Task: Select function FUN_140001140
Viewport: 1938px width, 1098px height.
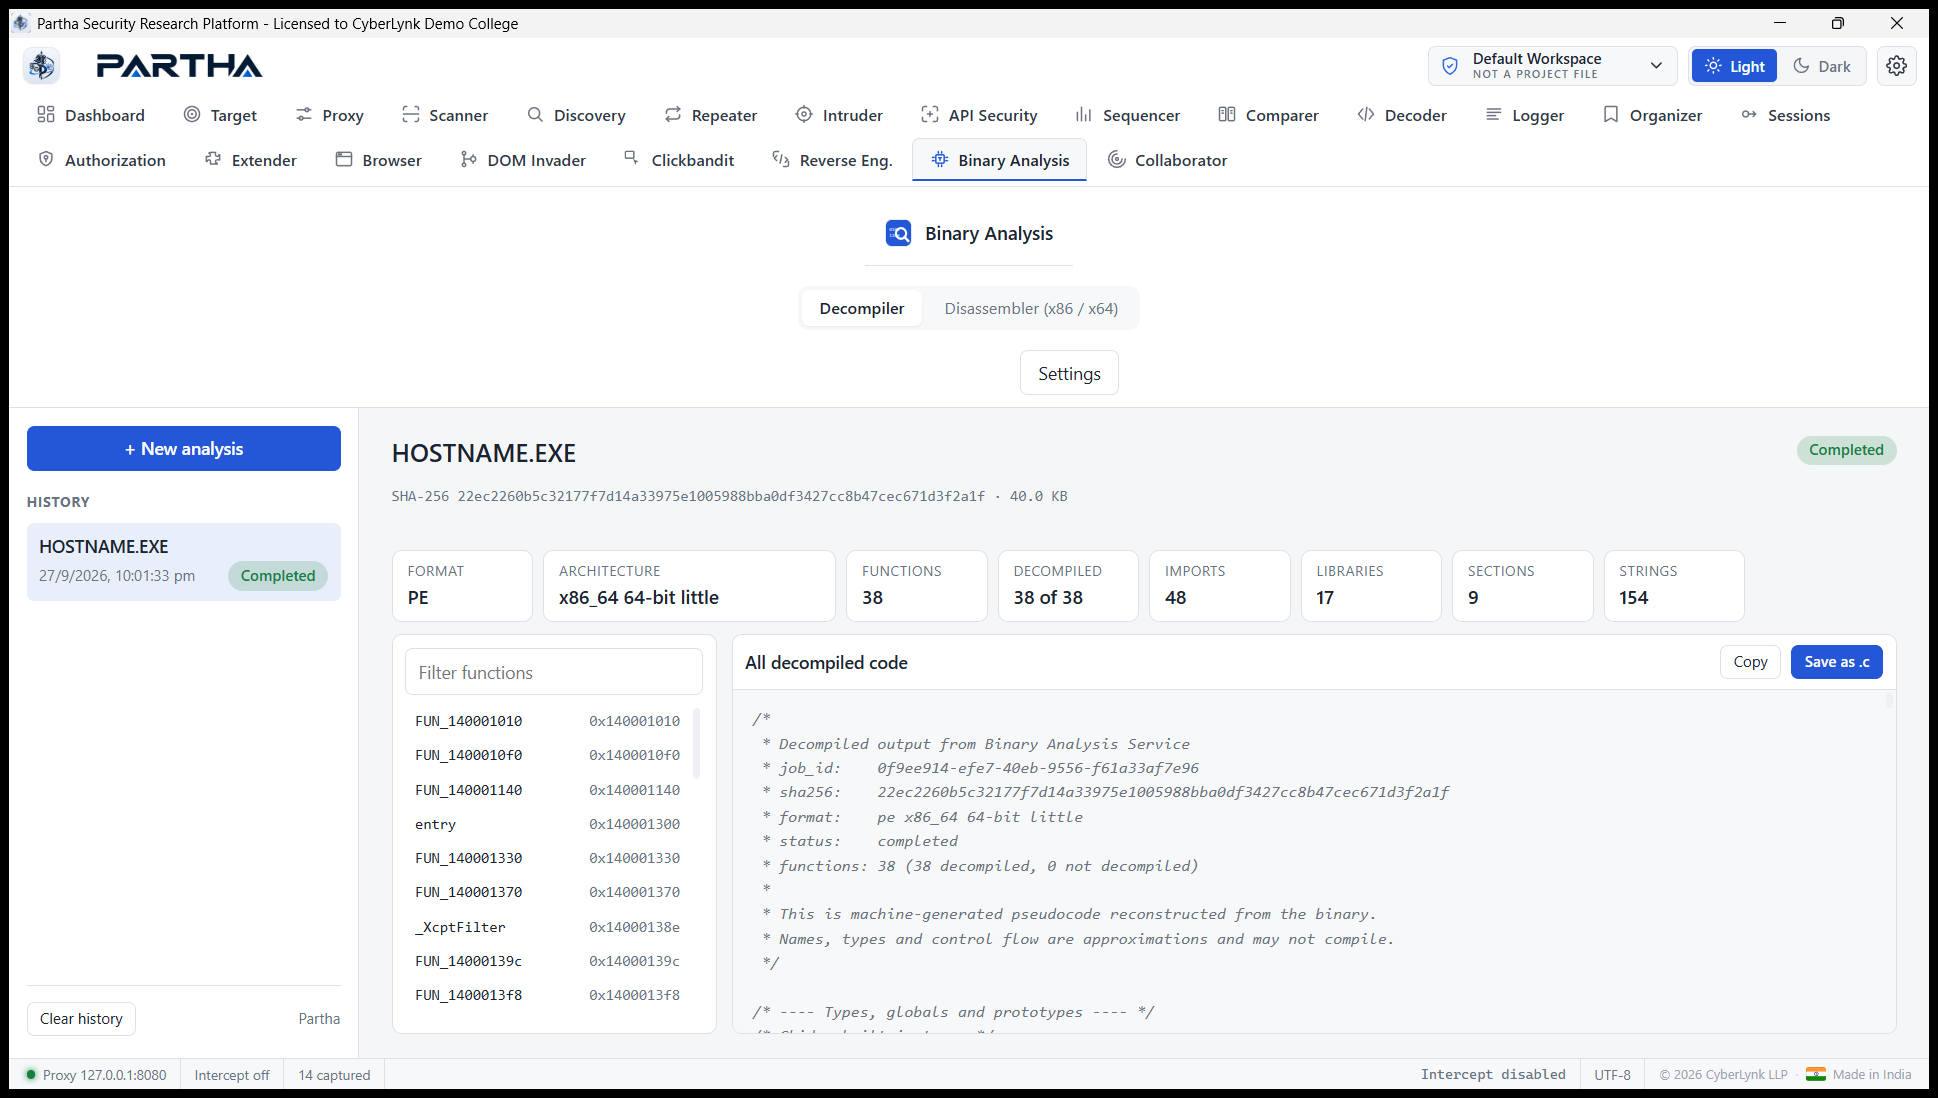Action: (547, 790)
